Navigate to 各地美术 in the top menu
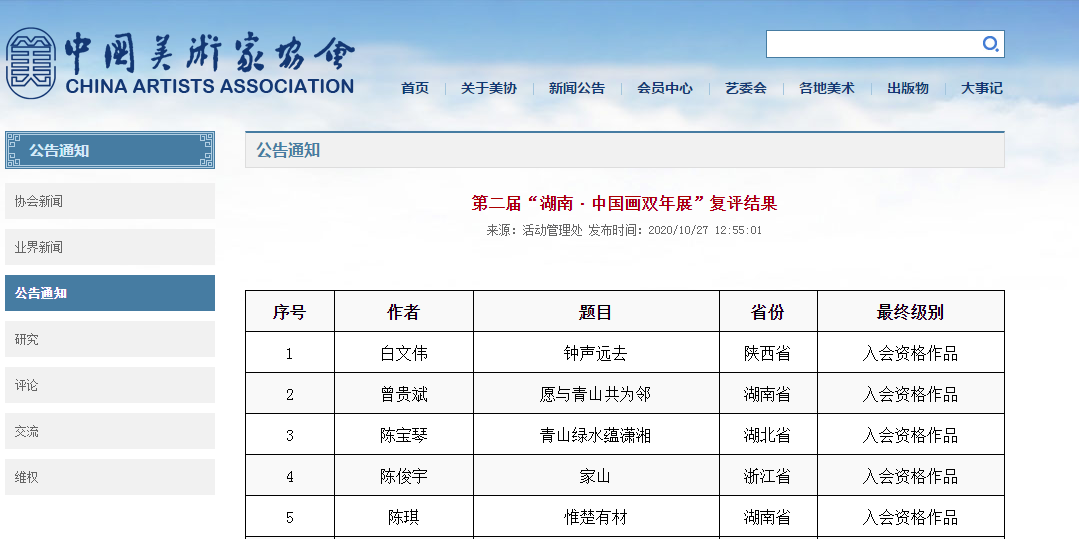The image size is (1079, 539). 827,88
